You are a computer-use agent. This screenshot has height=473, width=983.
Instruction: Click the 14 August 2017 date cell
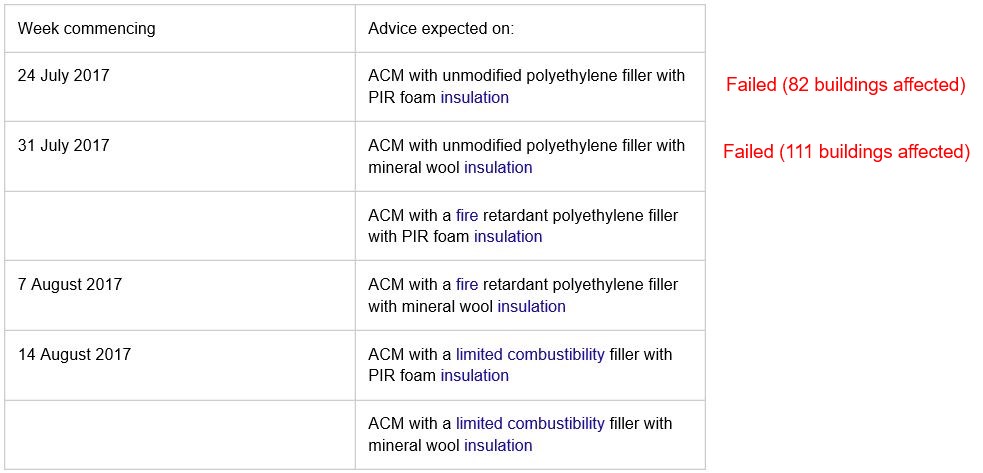coord(180,365)
